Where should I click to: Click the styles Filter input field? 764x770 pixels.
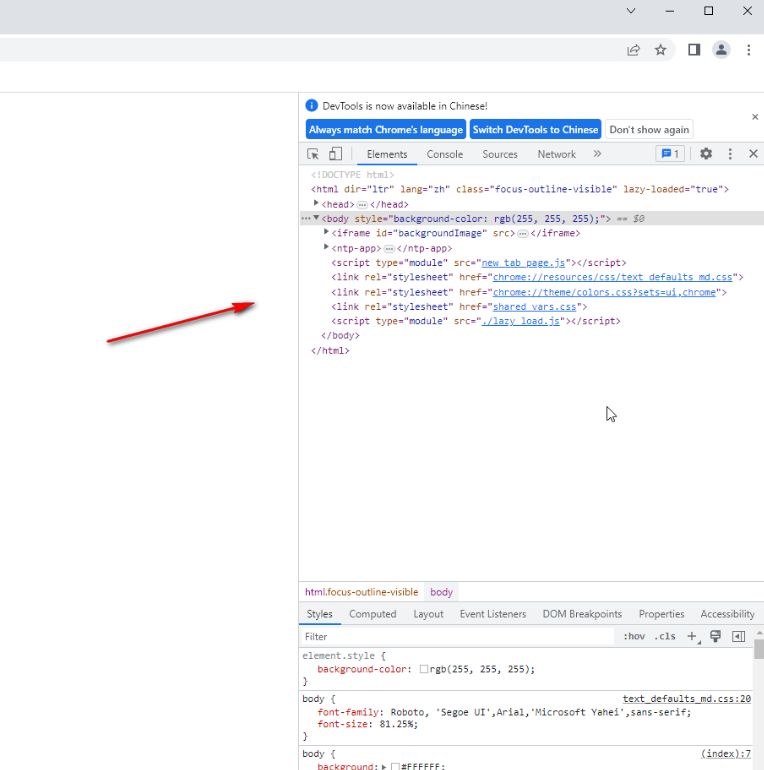[x=457, y=636]
